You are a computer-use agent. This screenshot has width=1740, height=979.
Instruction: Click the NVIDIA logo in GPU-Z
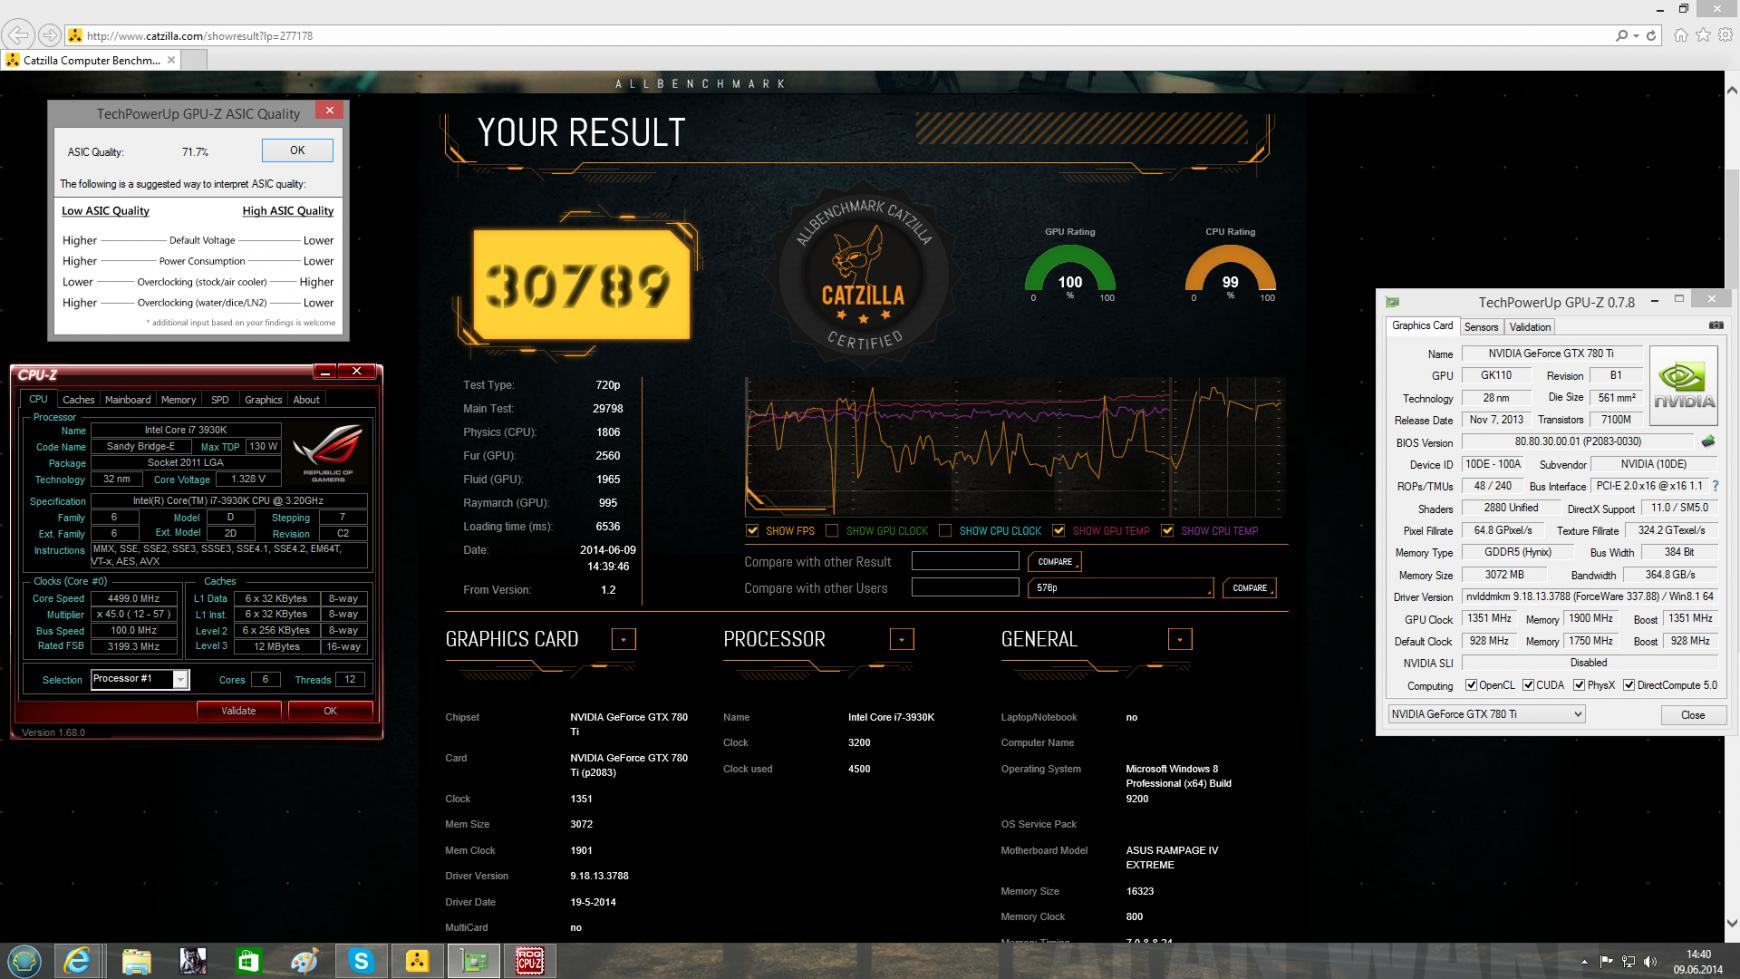click(x=1683, y=386)
